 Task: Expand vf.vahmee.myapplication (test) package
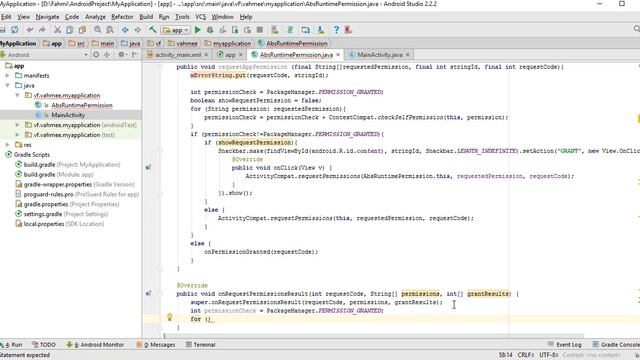pos(17,135)
